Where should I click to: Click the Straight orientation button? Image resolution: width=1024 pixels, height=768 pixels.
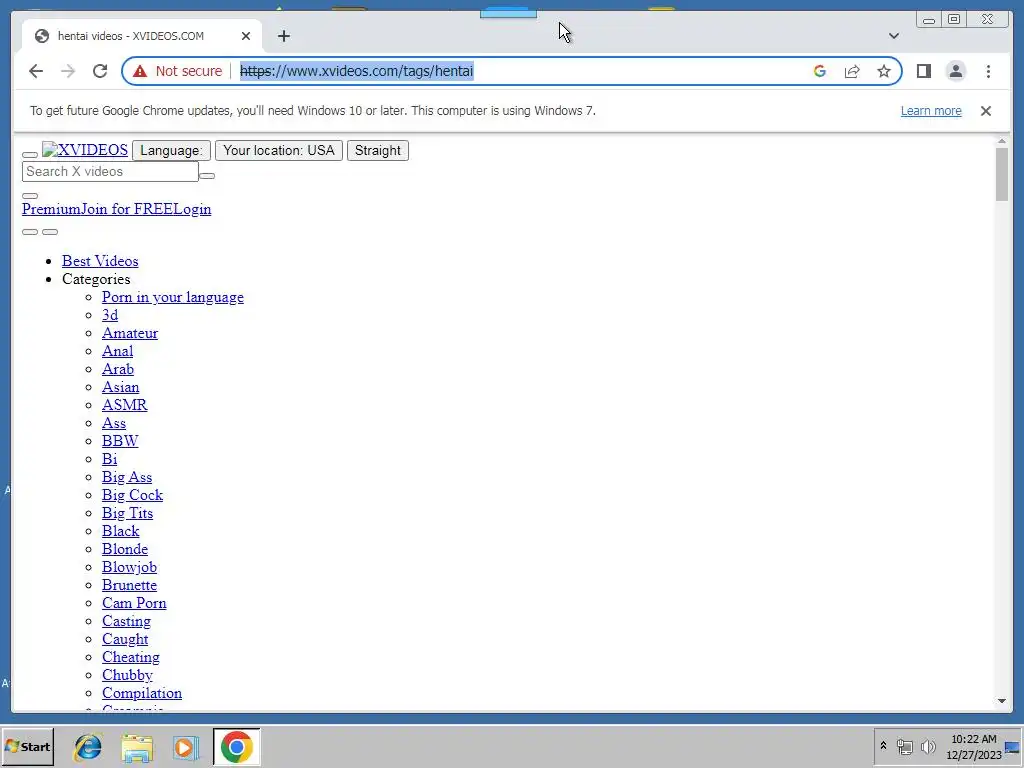377,150
